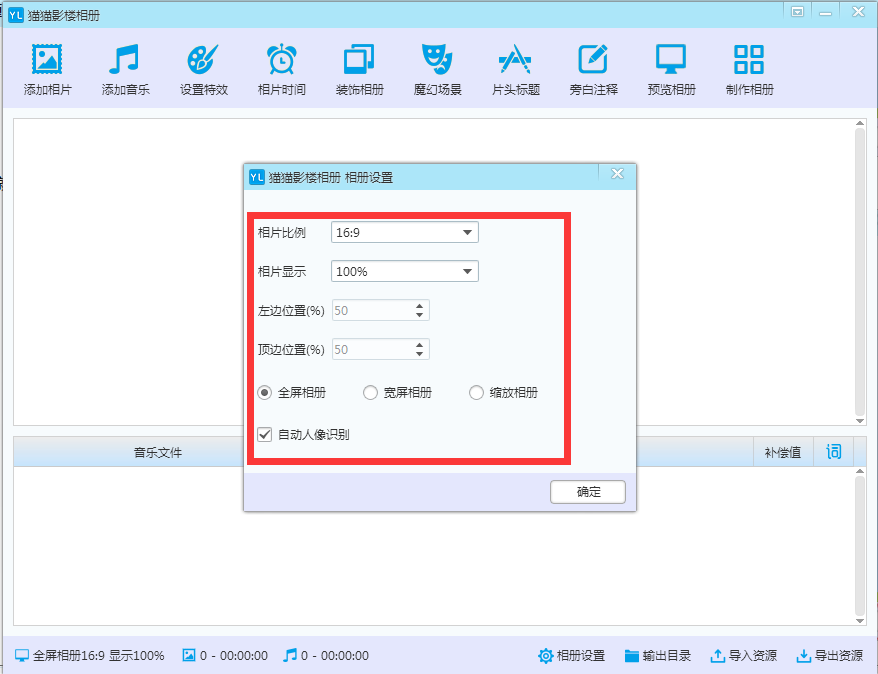
Task: Click the 补偿值 column header
Action: [782, 452]
